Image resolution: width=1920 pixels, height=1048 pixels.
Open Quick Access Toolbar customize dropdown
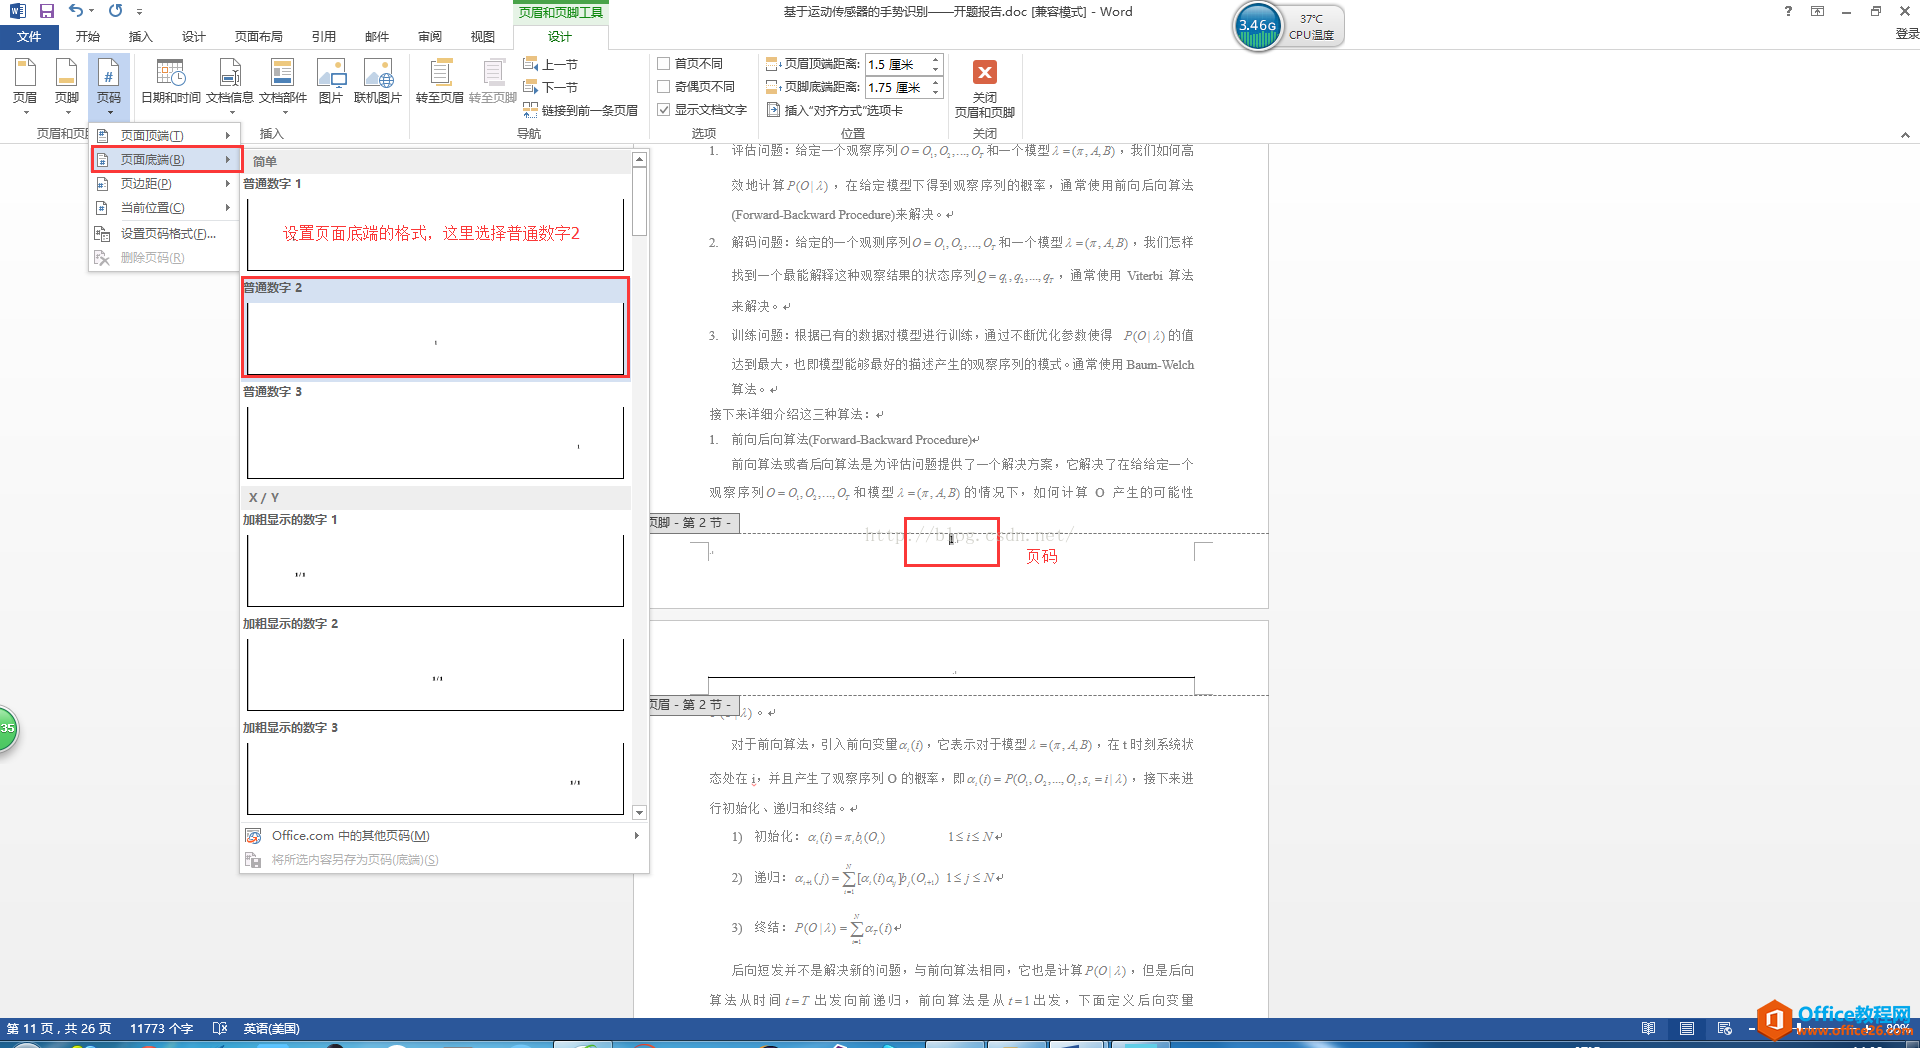pos(140,12)
